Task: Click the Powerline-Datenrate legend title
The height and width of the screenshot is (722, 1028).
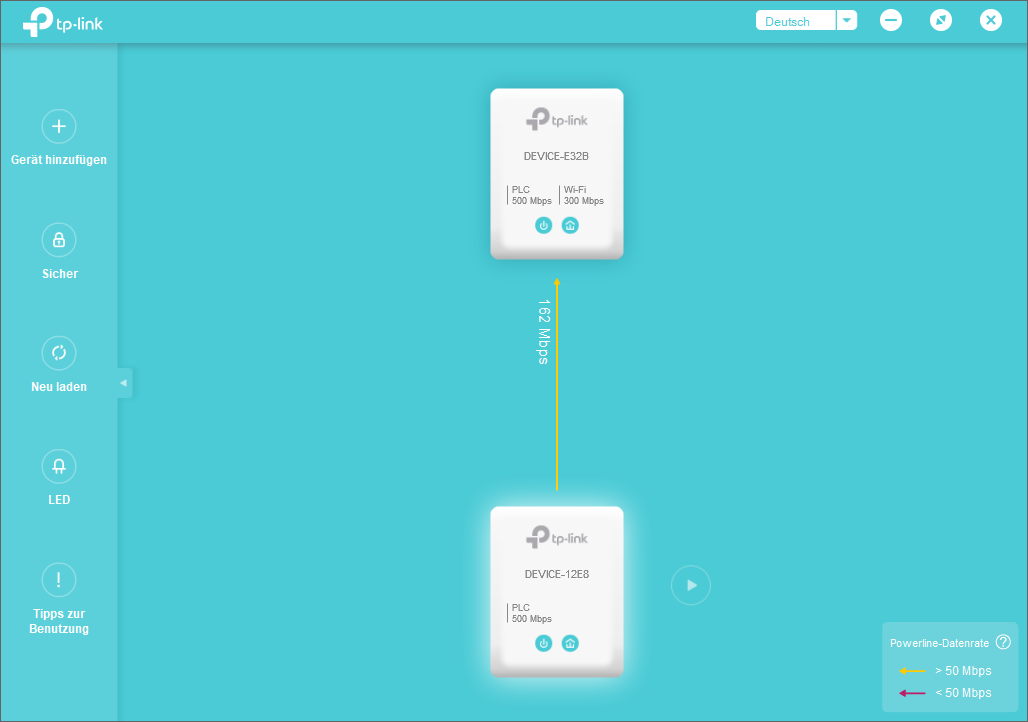Action: [x=939, y=643]
